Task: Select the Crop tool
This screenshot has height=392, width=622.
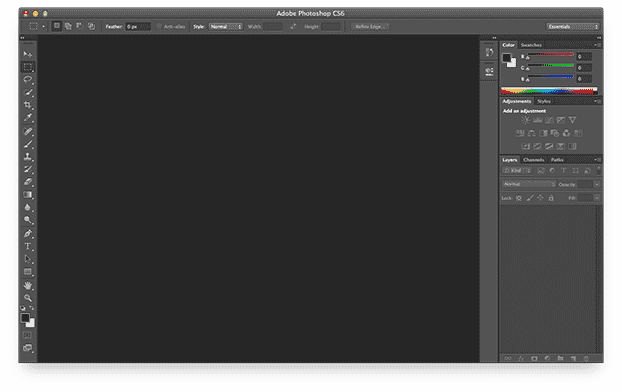Action: (27, 105)
